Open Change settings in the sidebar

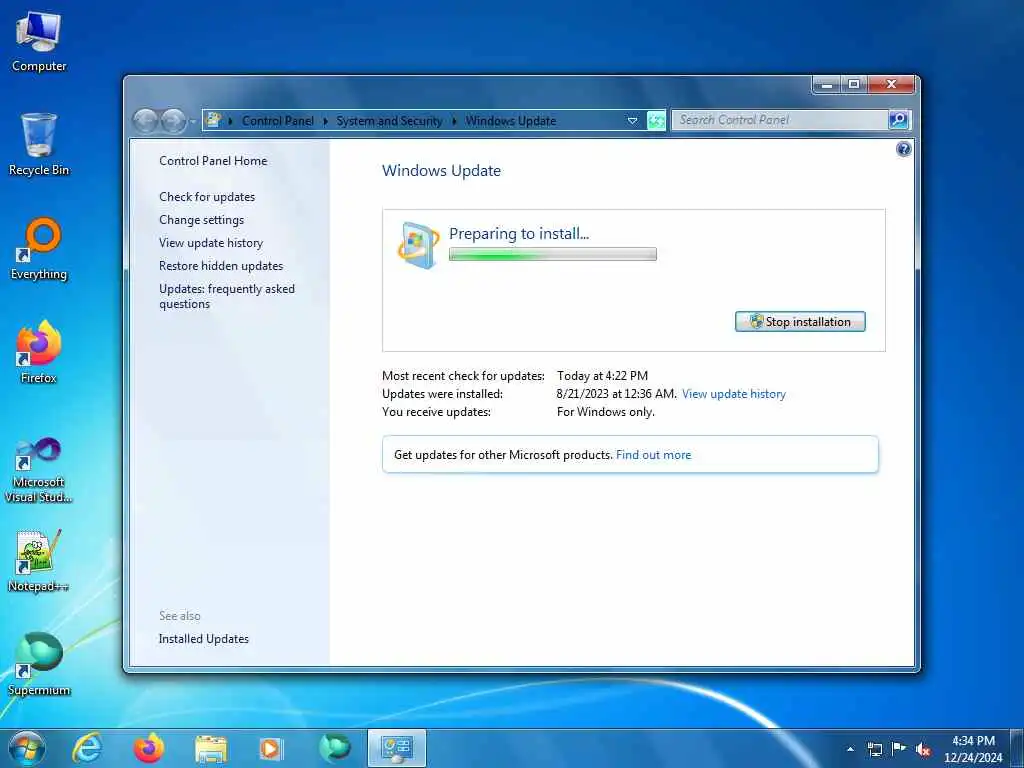(201, 220)
